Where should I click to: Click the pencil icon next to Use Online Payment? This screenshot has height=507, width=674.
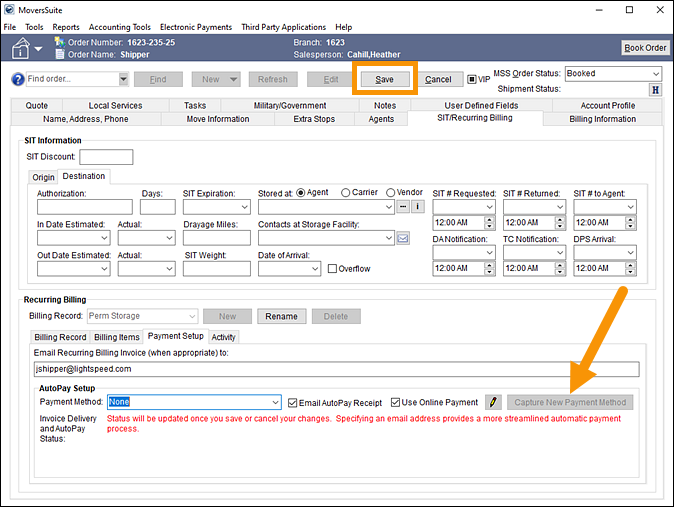point(493,402)
